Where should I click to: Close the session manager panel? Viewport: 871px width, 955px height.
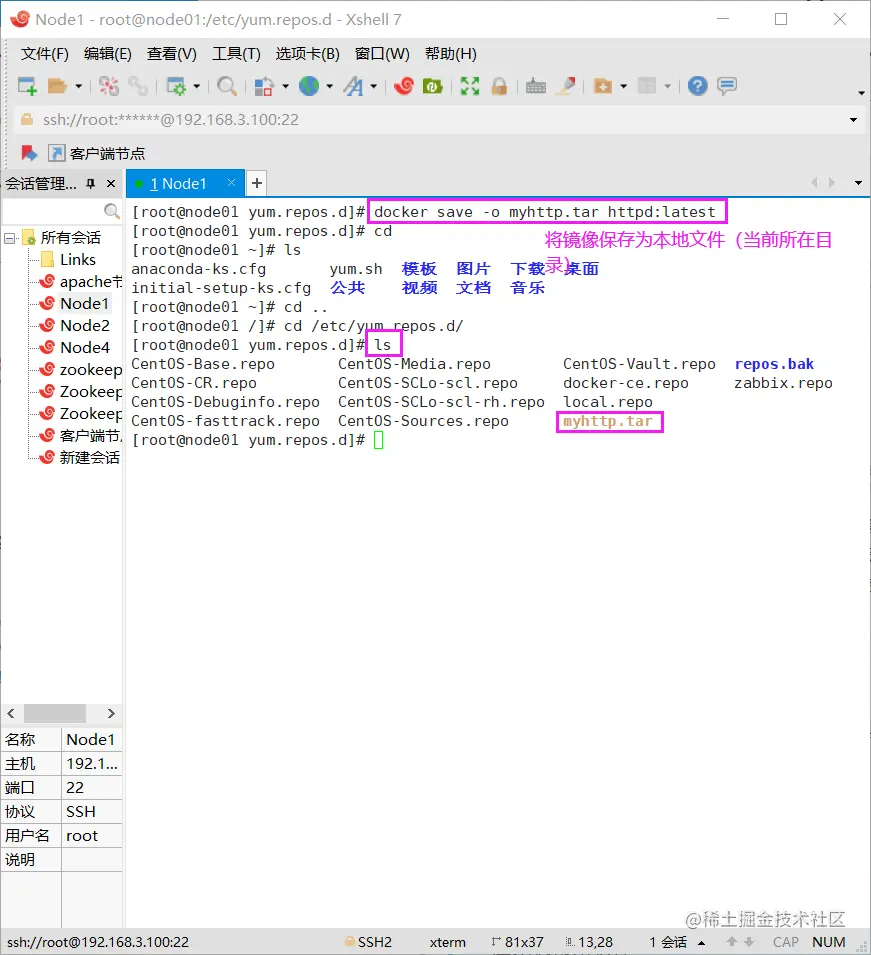111,183
